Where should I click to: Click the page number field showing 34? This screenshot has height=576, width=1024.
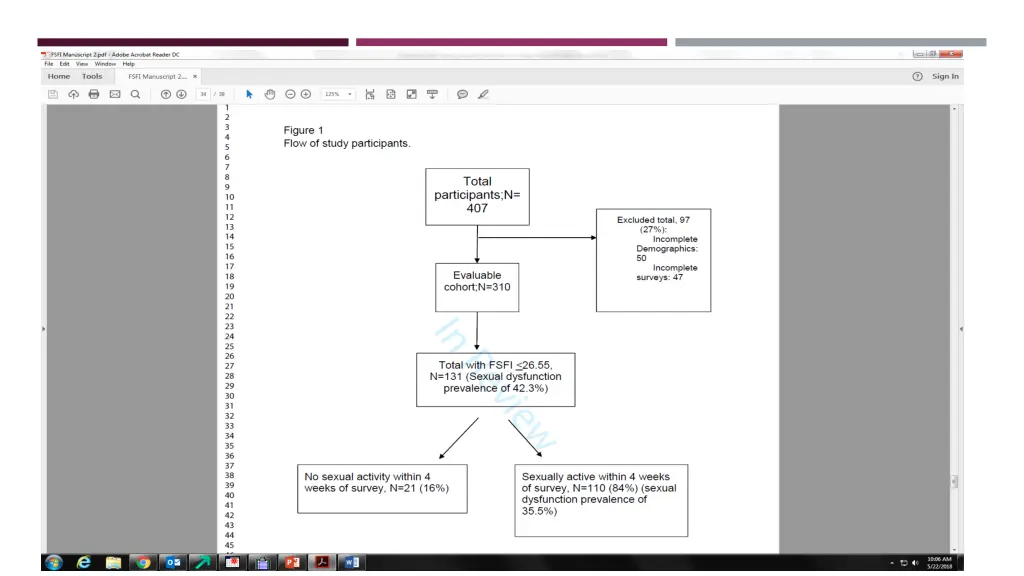coord(203,94)
